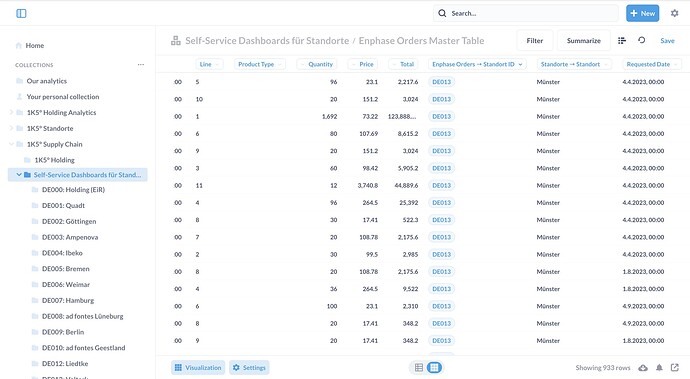Open Requested Date column header menu

tap(652, 64)
